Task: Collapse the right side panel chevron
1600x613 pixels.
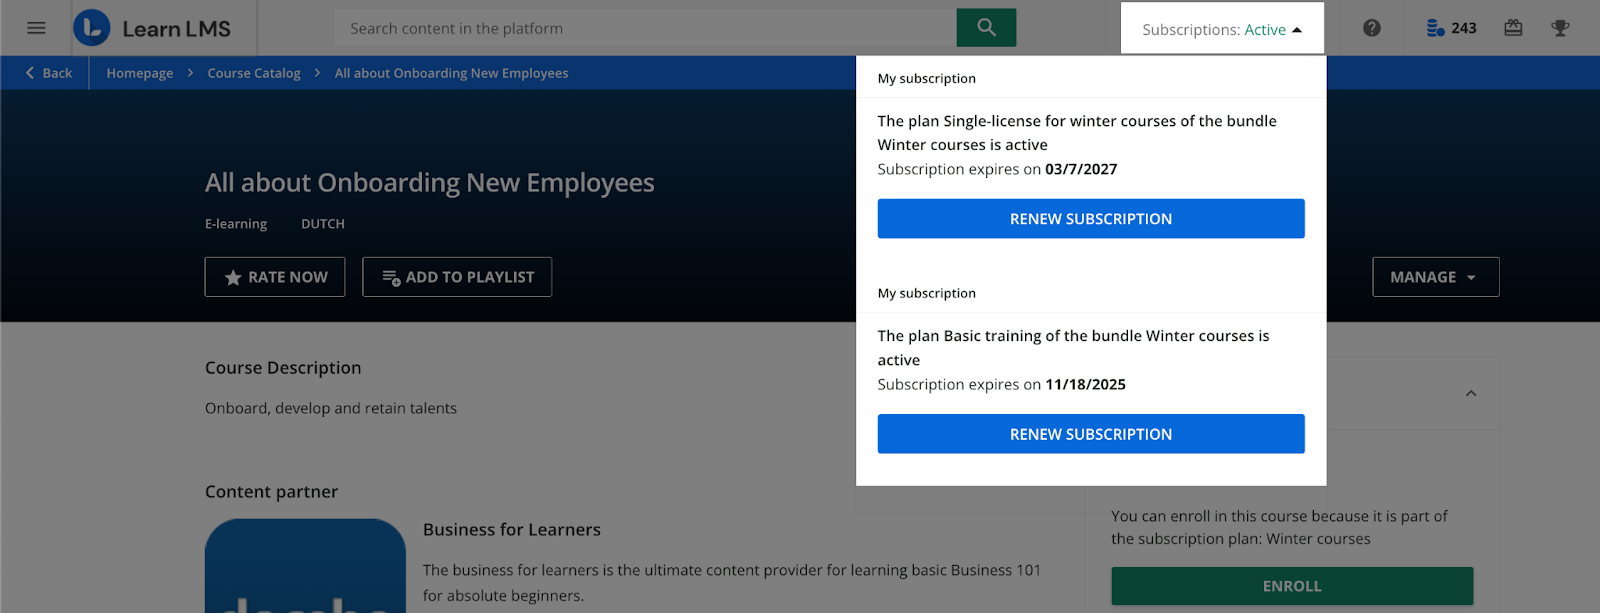Action: 1471,393
